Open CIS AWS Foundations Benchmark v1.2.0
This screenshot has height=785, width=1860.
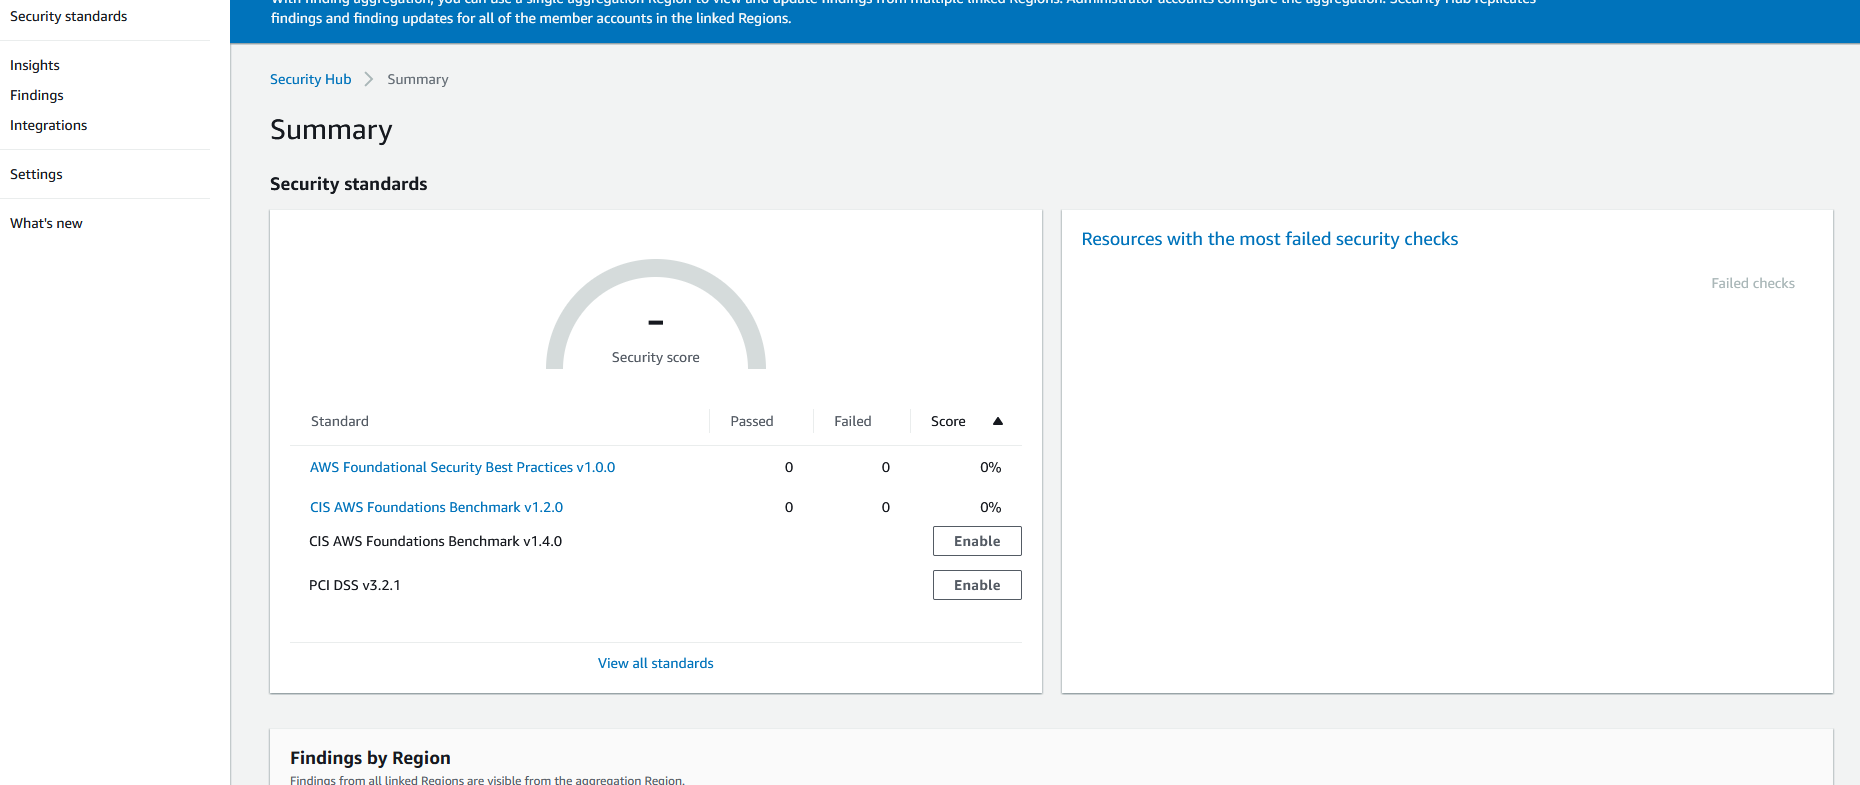436,507
